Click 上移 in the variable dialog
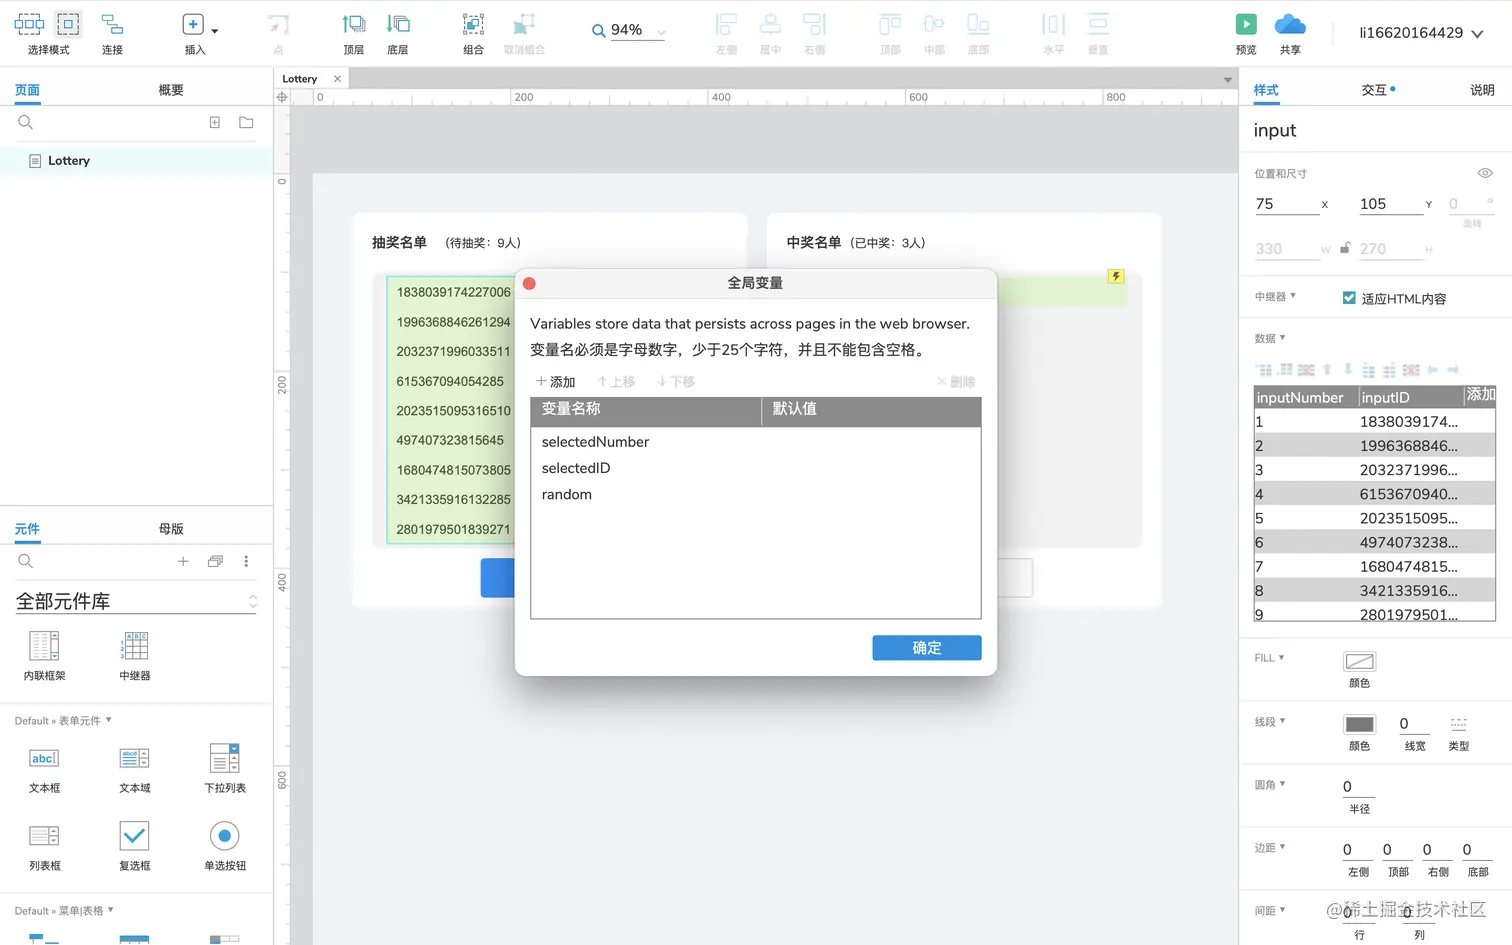 [x=616, y=382]
